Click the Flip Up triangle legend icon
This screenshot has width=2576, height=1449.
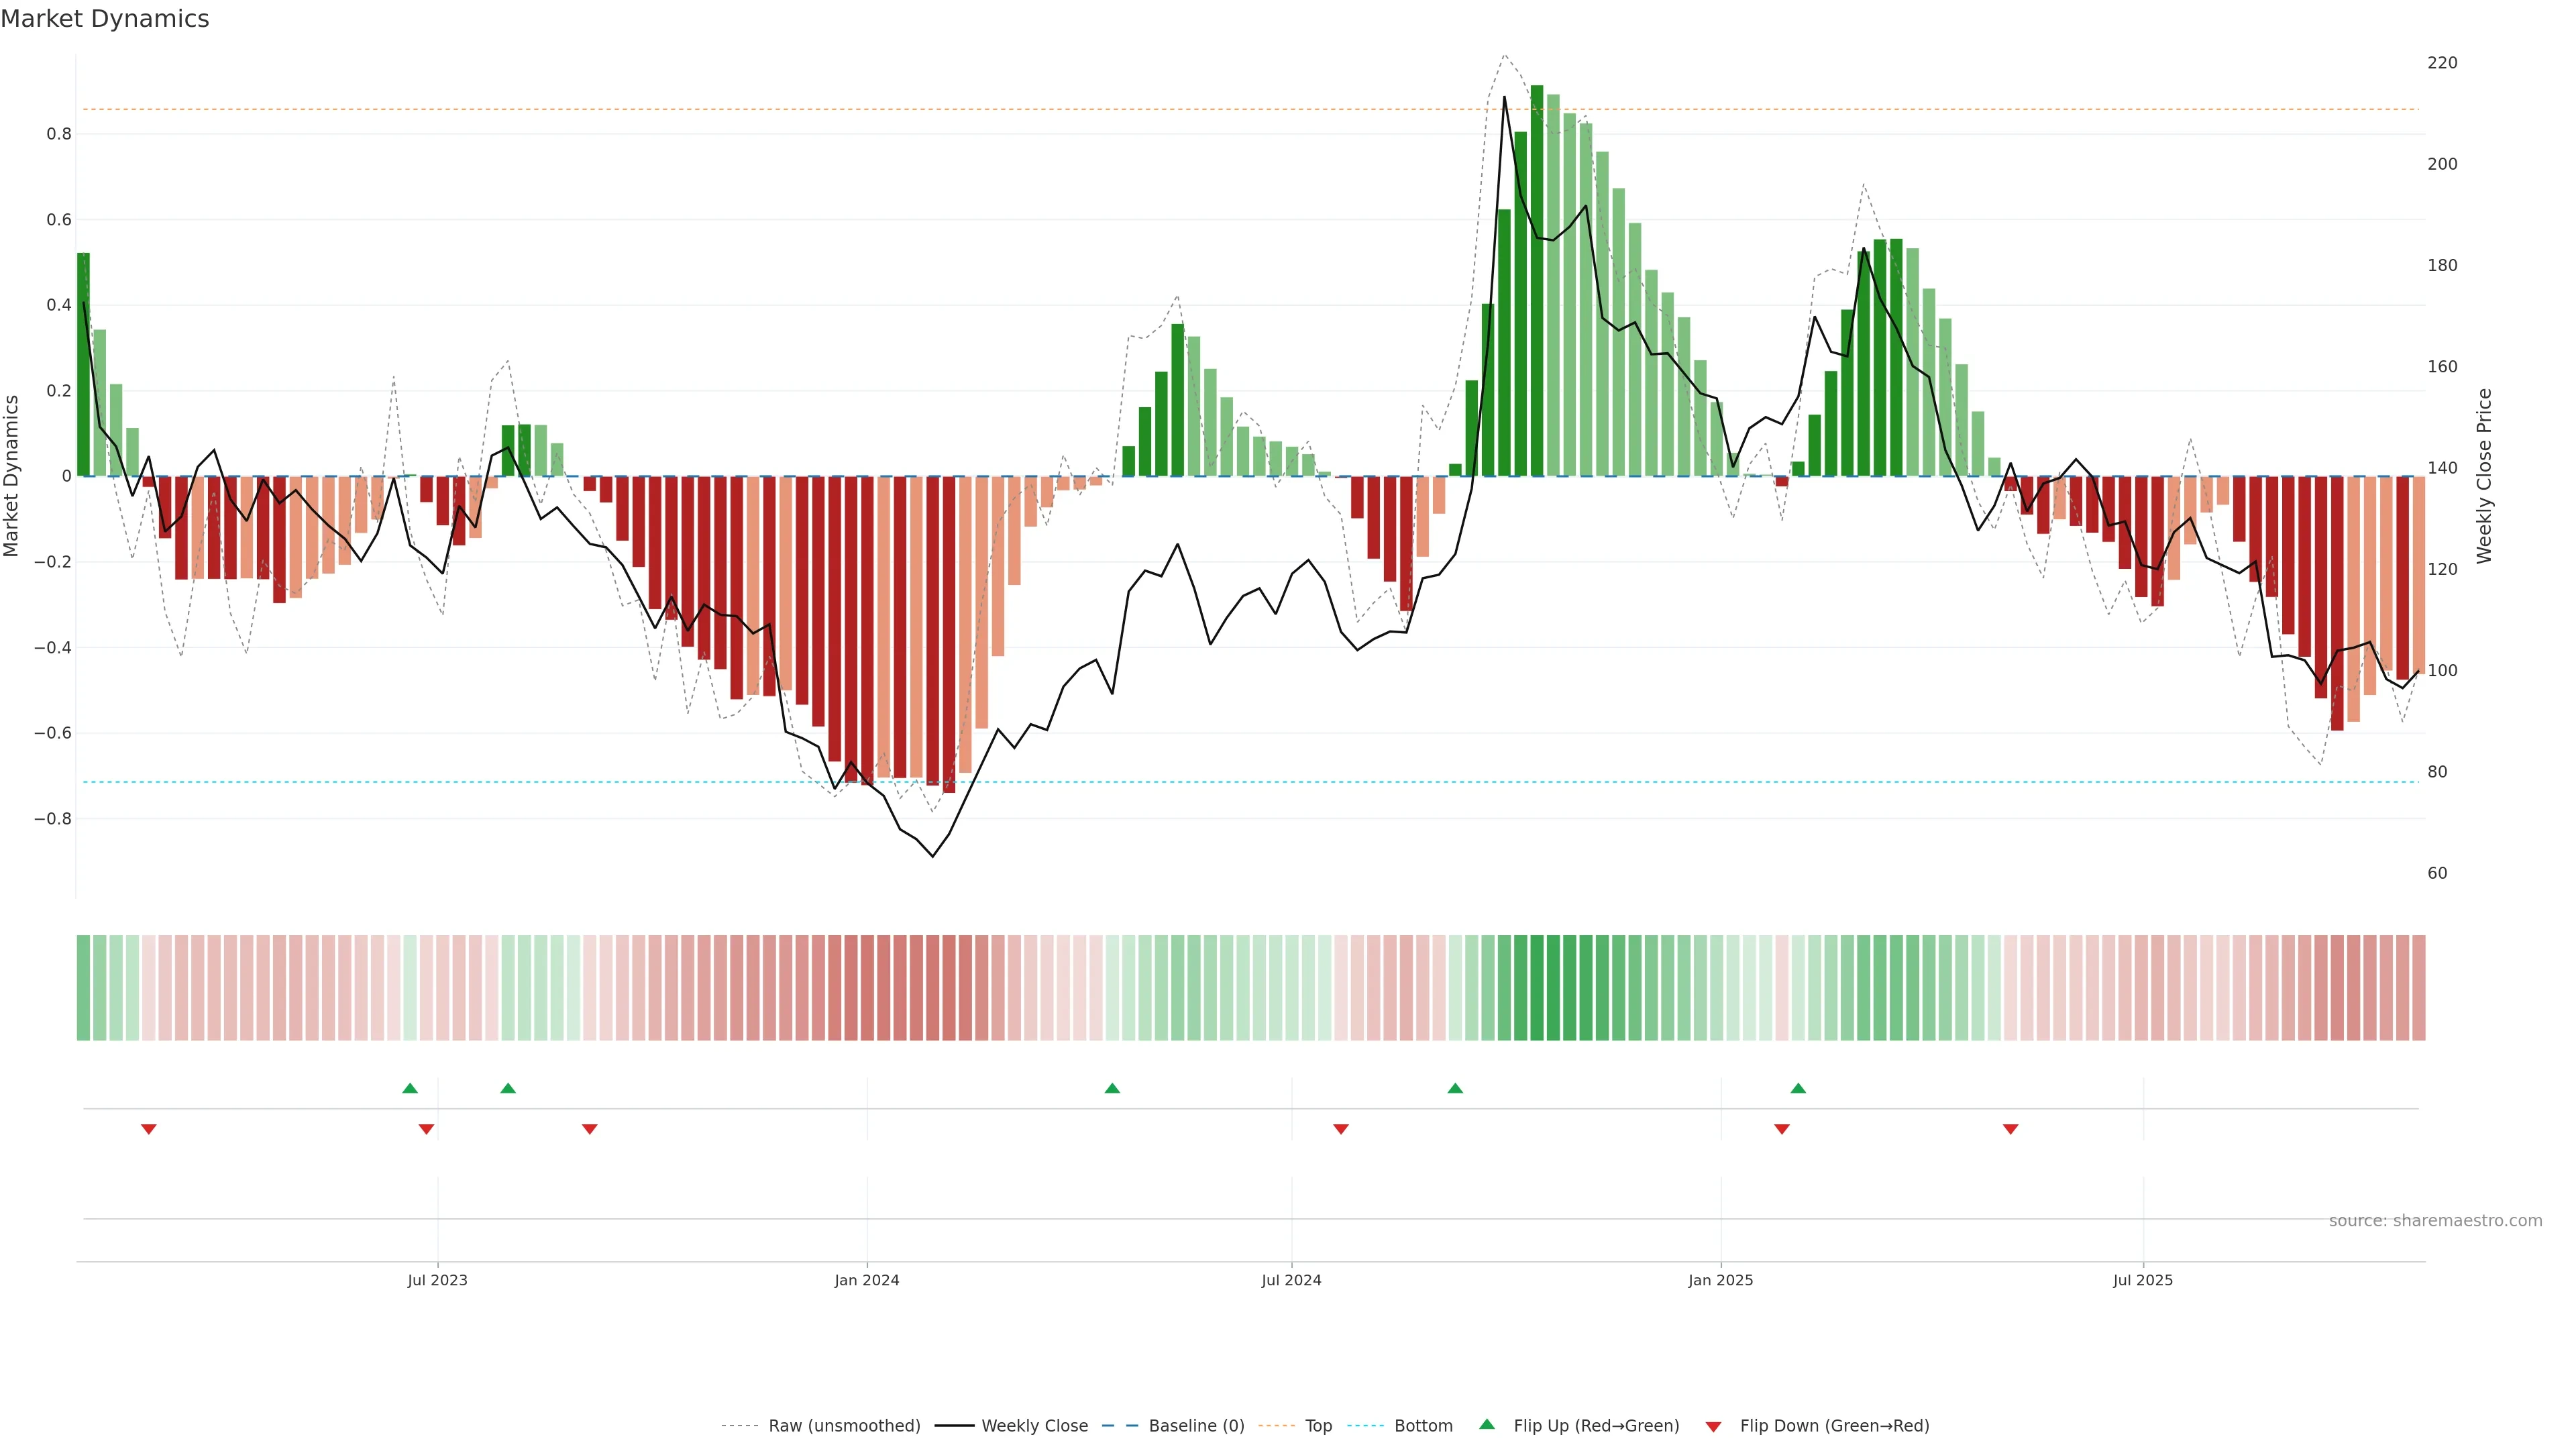click(1487, 1424)
